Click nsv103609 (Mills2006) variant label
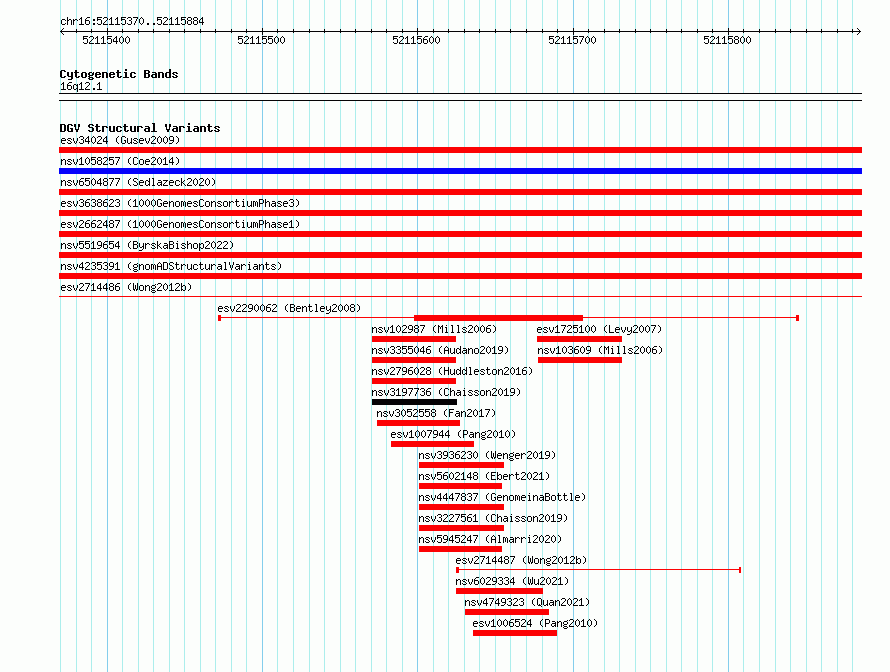This screenshot has height=672, width=890. click(x=600, y=350)
